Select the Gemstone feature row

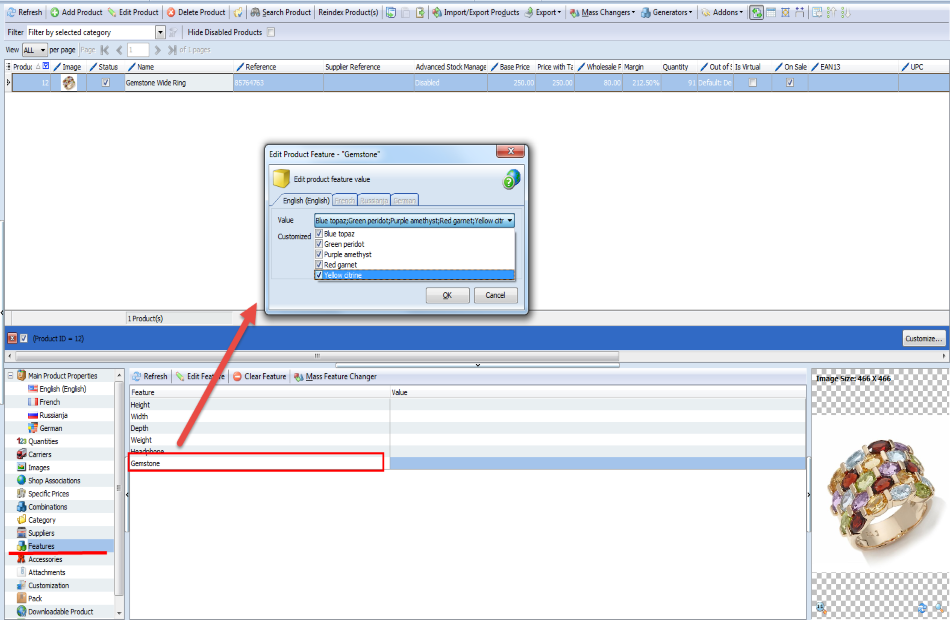[467, 464]
